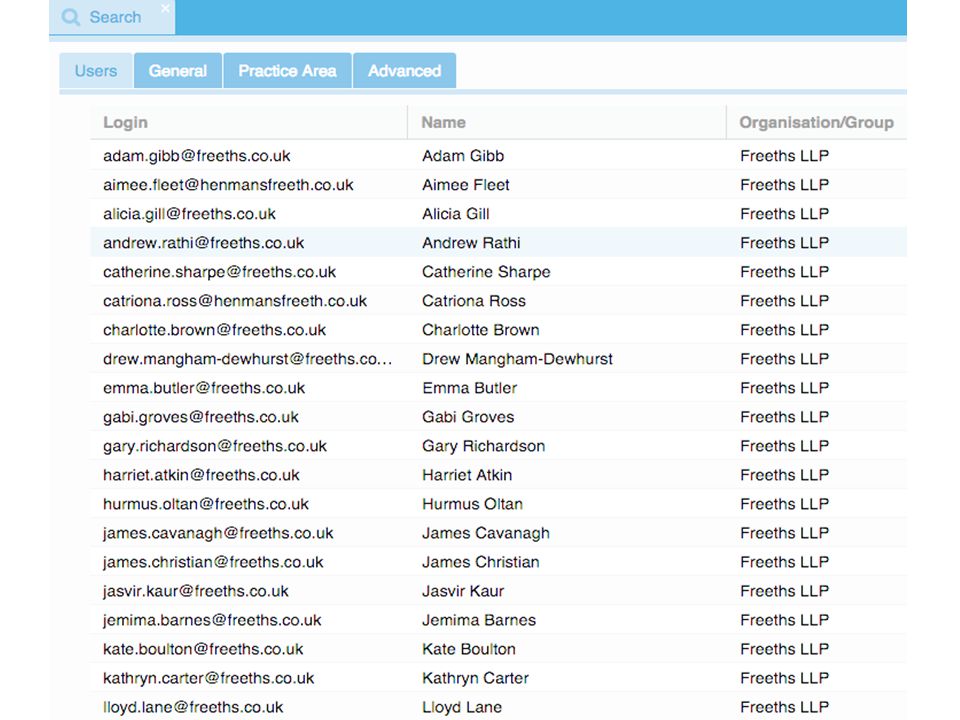Click the name Kathryn Carter
The width and height of the screenshot is (960, 720).
(475, 678)
